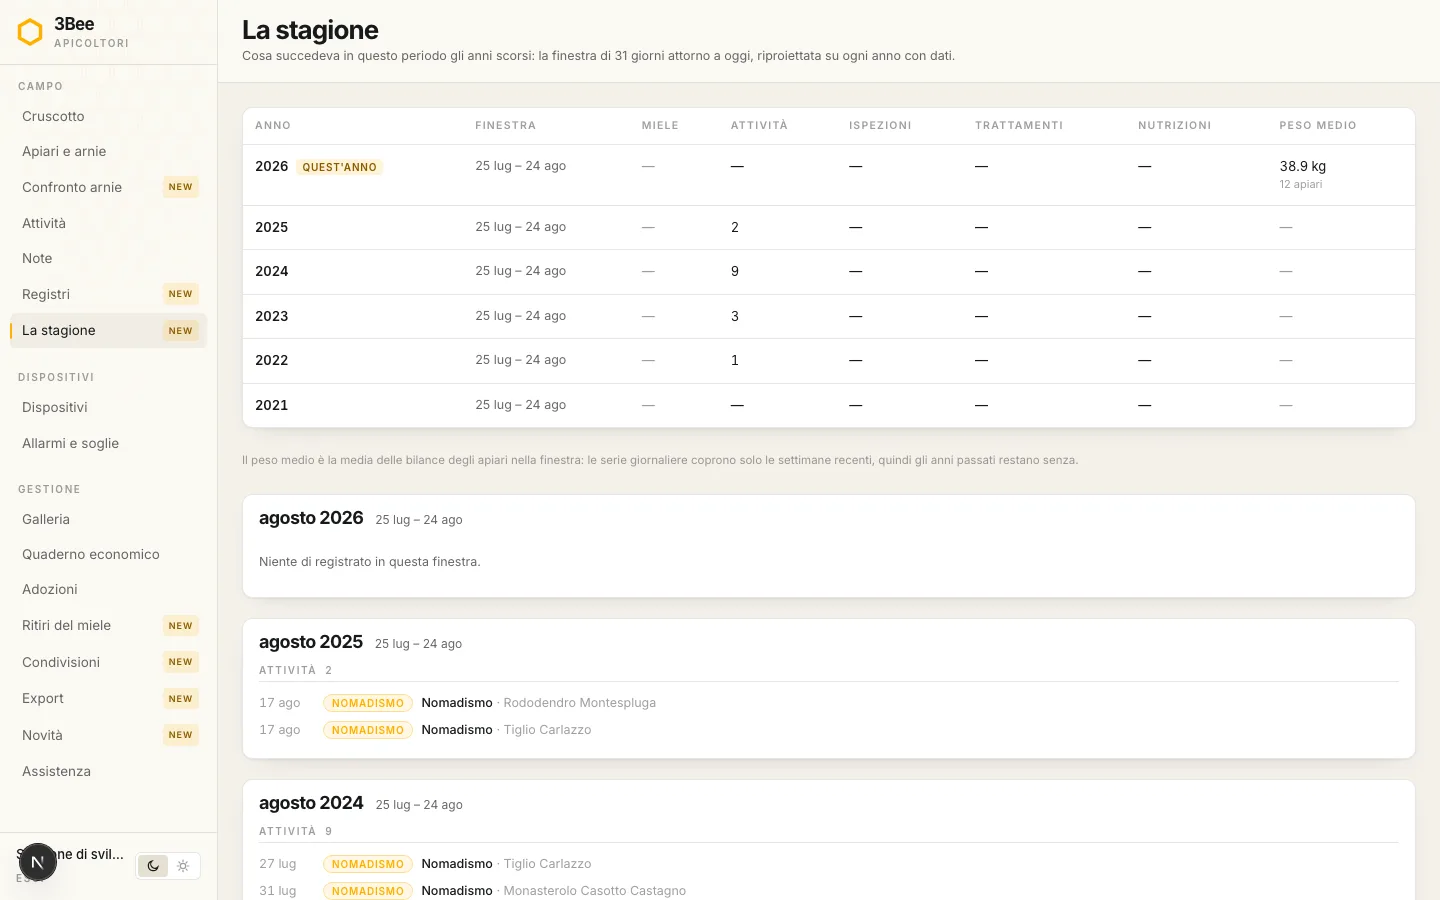Click activity count 3 for 2023

735,316
